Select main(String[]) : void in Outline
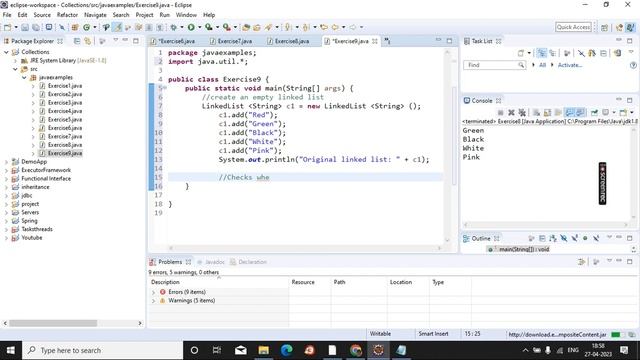Viewport: 640px width, 360px height. 524,249
